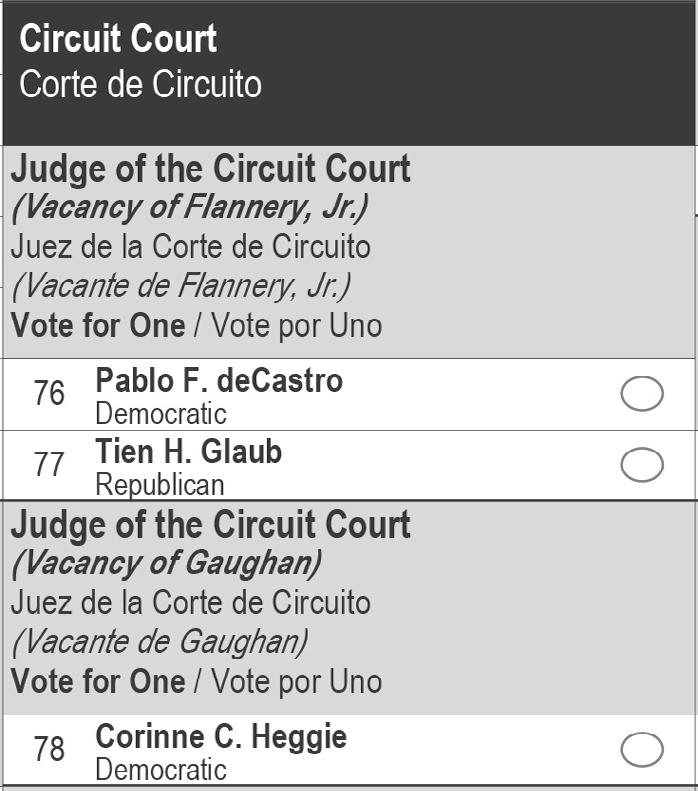Fill in the oval for Corinne C. Heggie
Screen dimensions: 698x791
(x=642, y=750)
